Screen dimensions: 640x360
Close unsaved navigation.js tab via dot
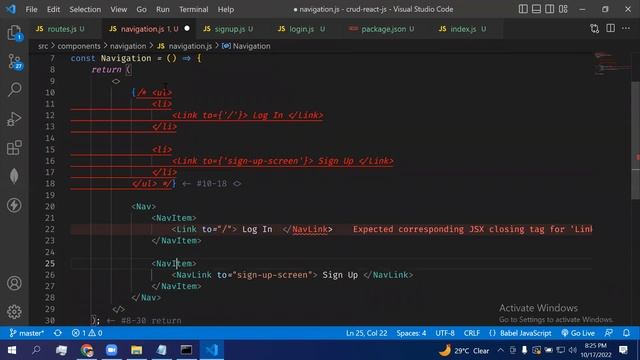click(x=187, y=28)
